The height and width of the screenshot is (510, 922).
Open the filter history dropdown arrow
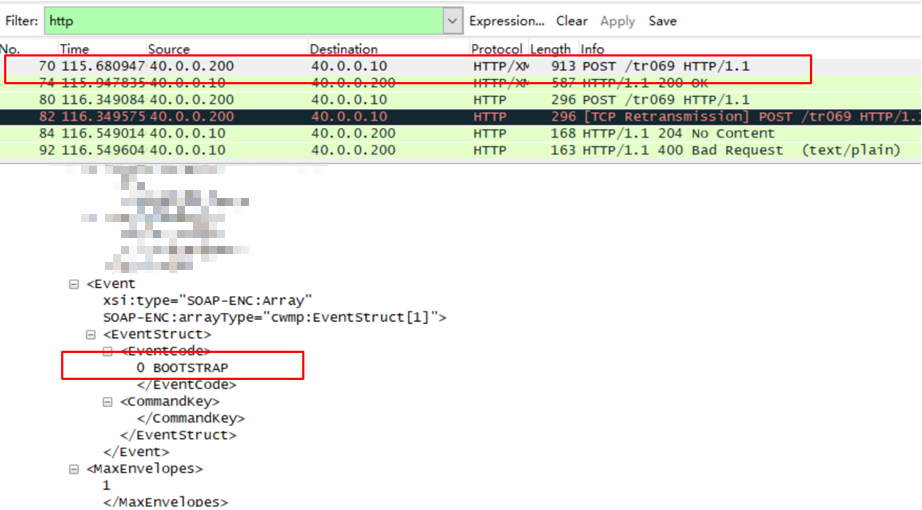(x=452, y=21)
